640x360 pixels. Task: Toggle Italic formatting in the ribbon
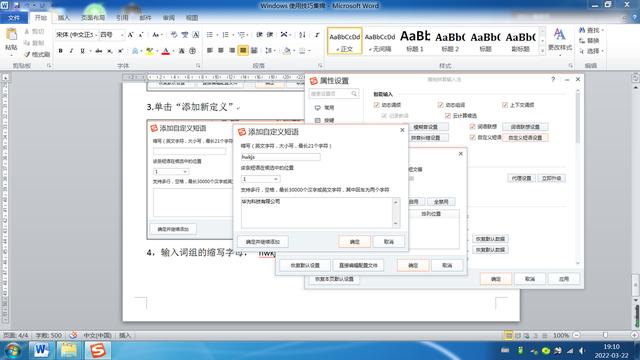(x=71, y=51)
